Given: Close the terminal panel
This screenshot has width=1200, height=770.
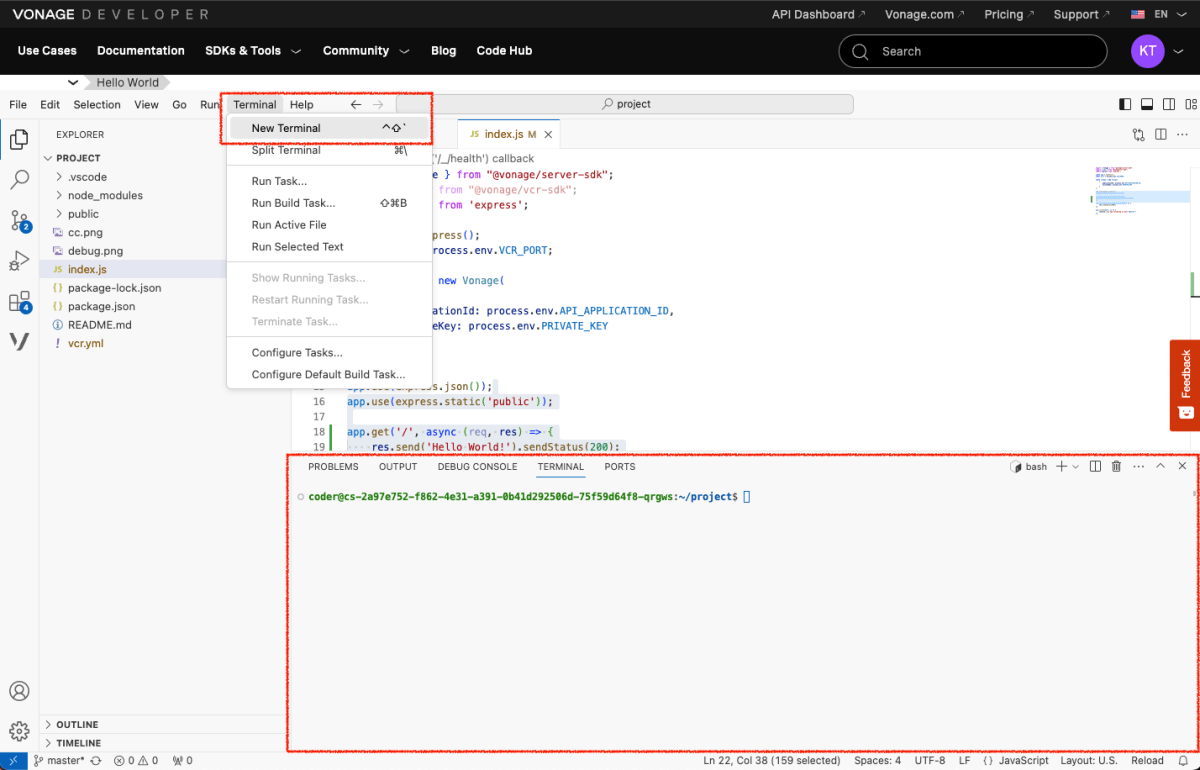Looking at the screenshot, I should coord(1182,466).
